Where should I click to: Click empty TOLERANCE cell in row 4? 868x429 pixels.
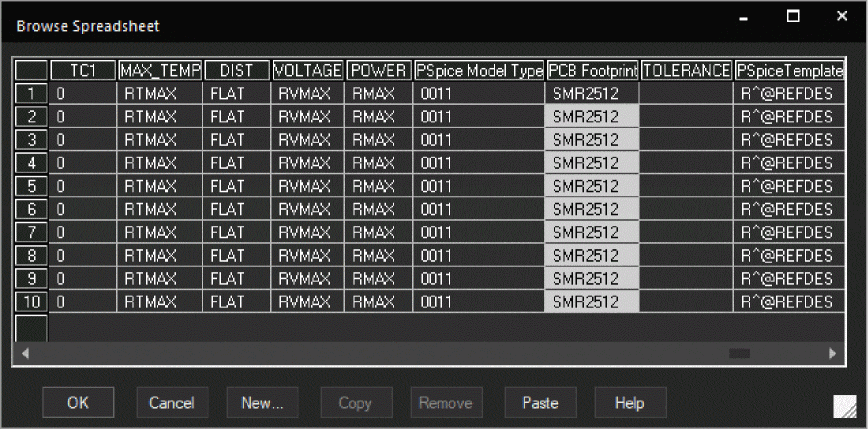tap(687, 163)
